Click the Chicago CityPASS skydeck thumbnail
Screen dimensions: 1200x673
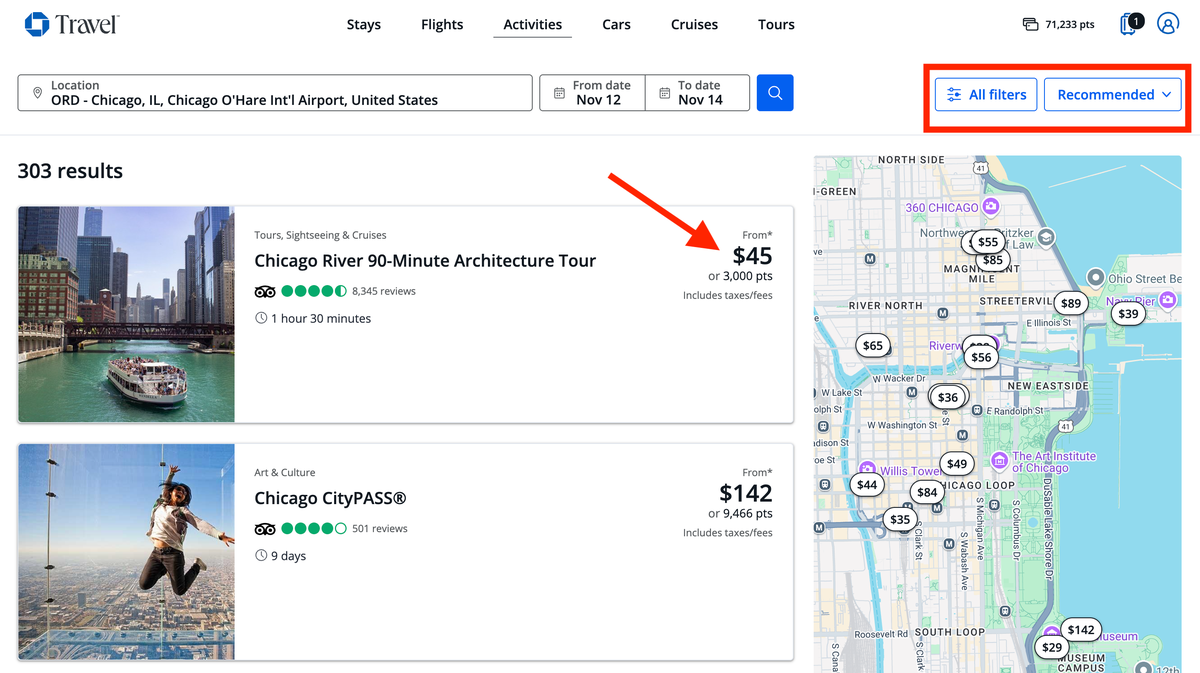click(126, 552)
